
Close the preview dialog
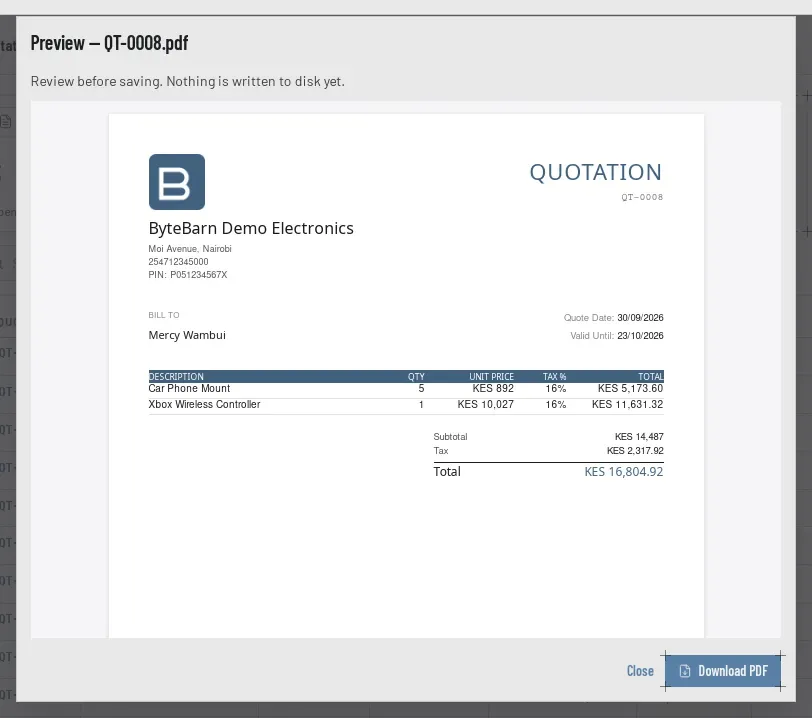point(640,671)
